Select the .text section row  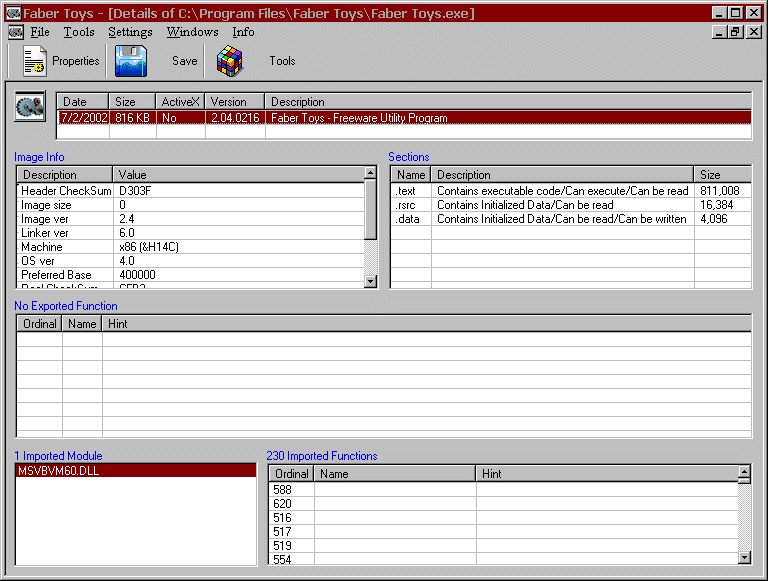point(571,191)
